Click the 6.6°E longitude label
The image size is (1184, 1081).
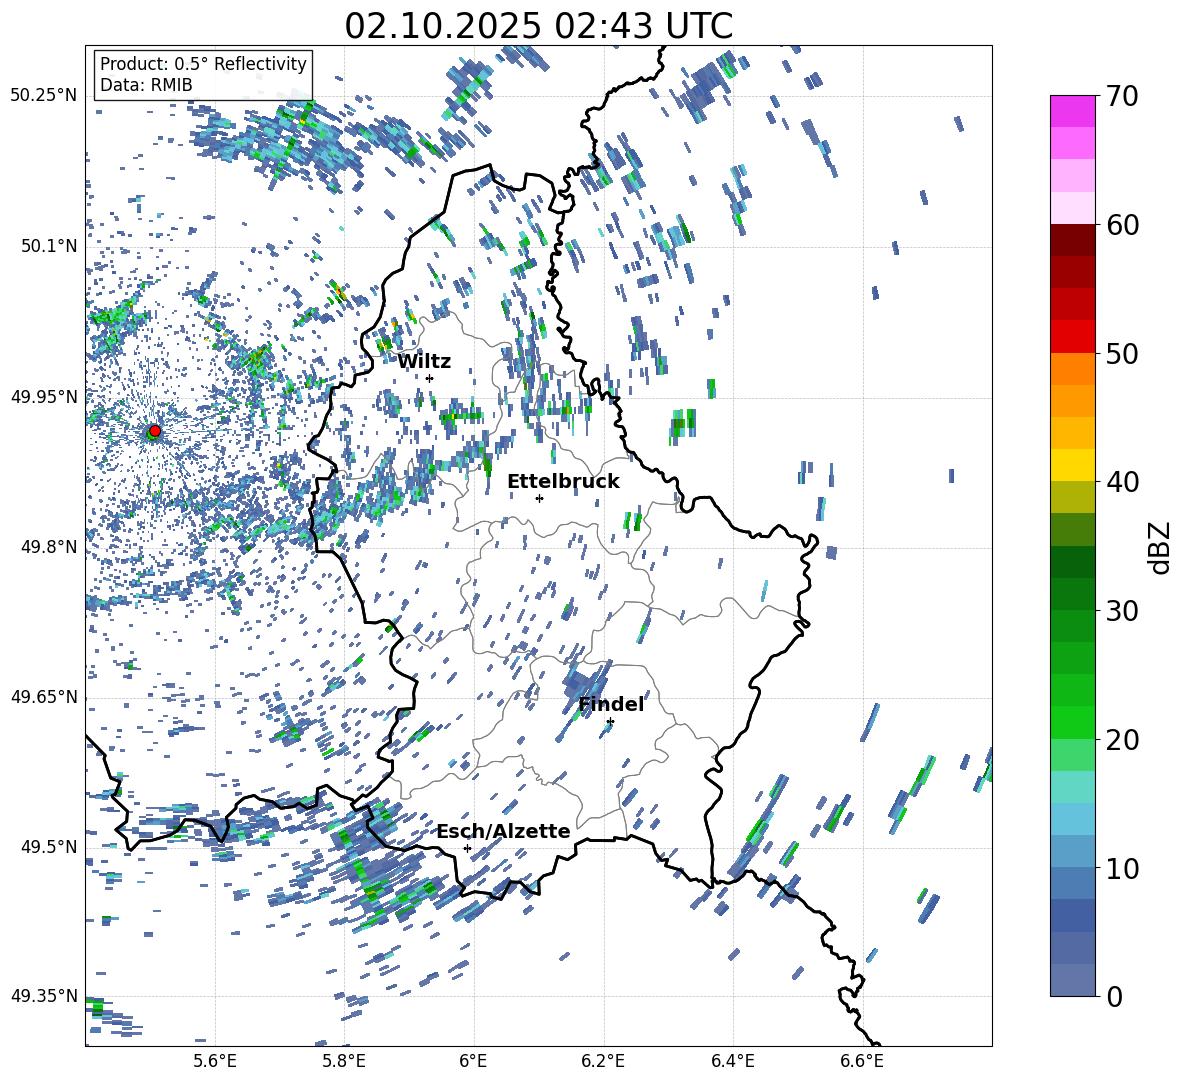click(x=862, y=1061)
